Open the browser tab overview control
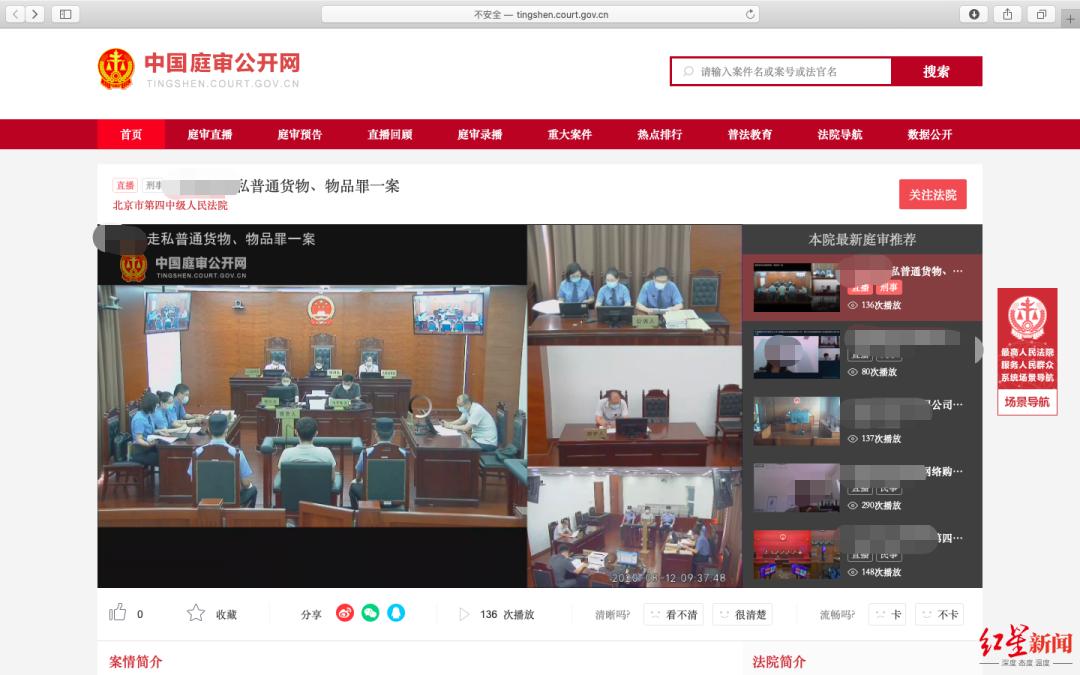 64,14
